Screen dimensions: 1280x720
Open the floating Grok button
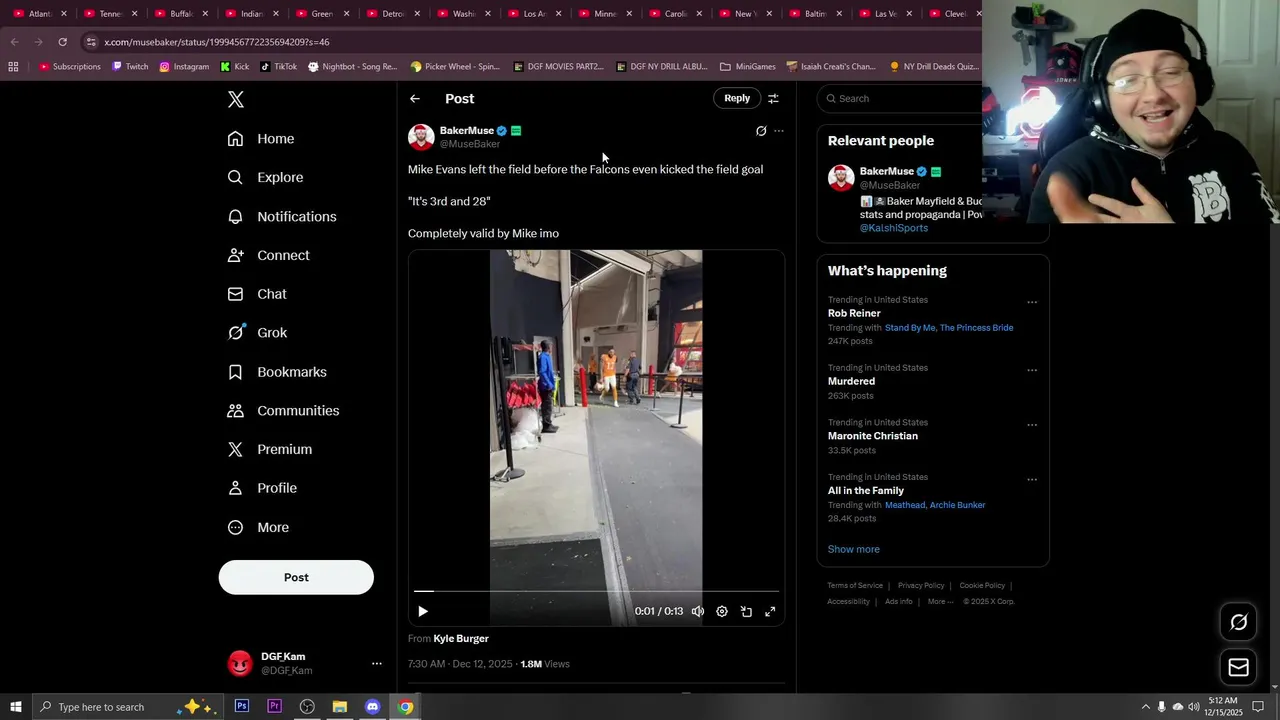(1238, 622)
